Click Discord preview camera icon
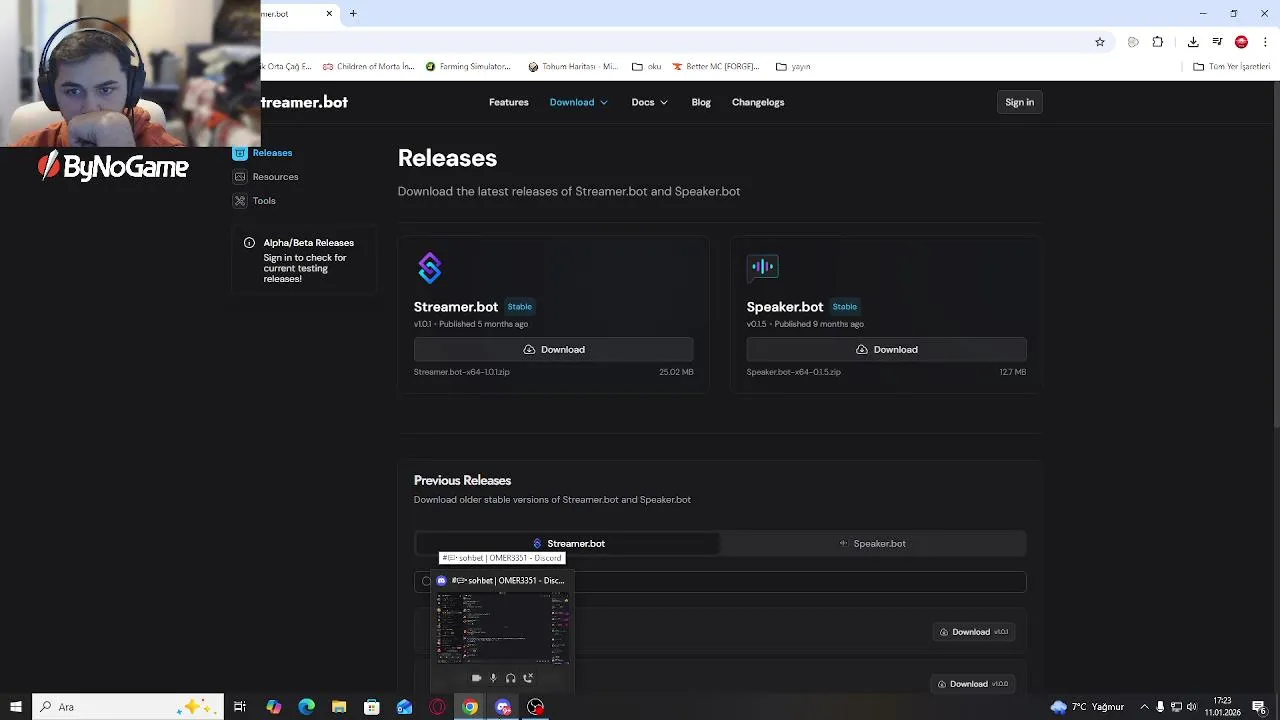 click(476, 678)
